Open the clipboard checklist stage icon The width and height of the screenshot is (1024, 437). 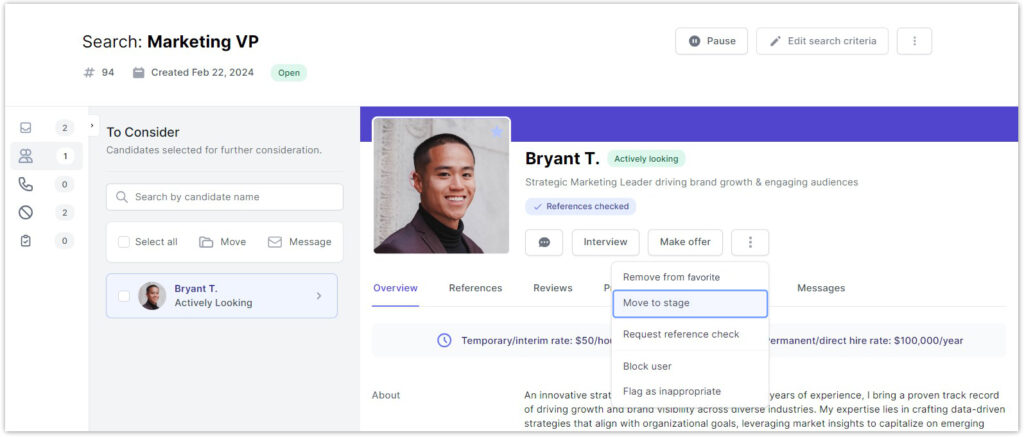[26, 240]
